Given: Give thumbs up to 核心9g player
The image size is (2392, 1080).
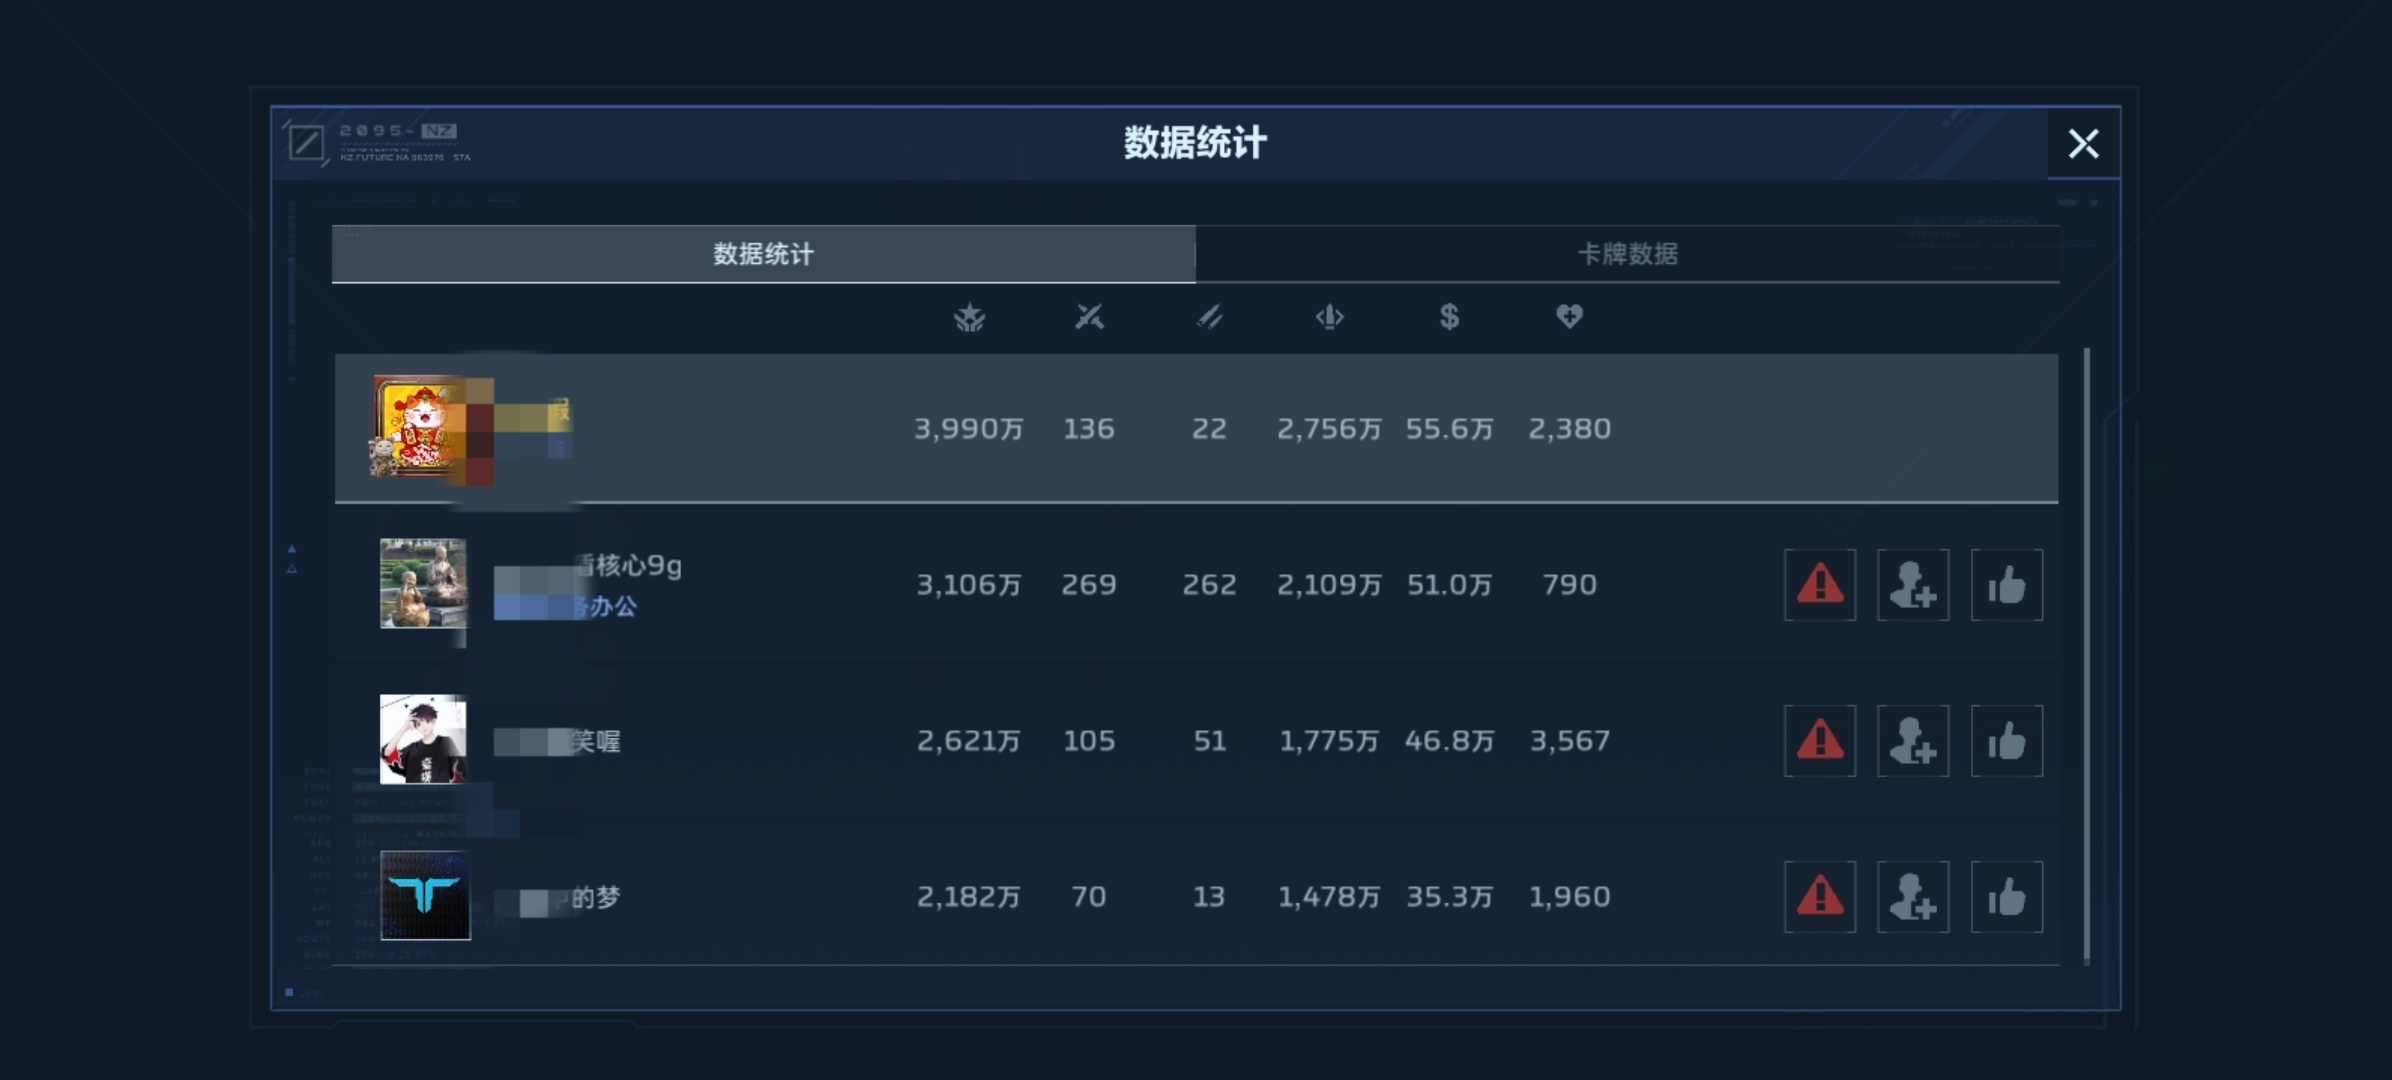Looking at the screenshot, I should pos(2007,585).
